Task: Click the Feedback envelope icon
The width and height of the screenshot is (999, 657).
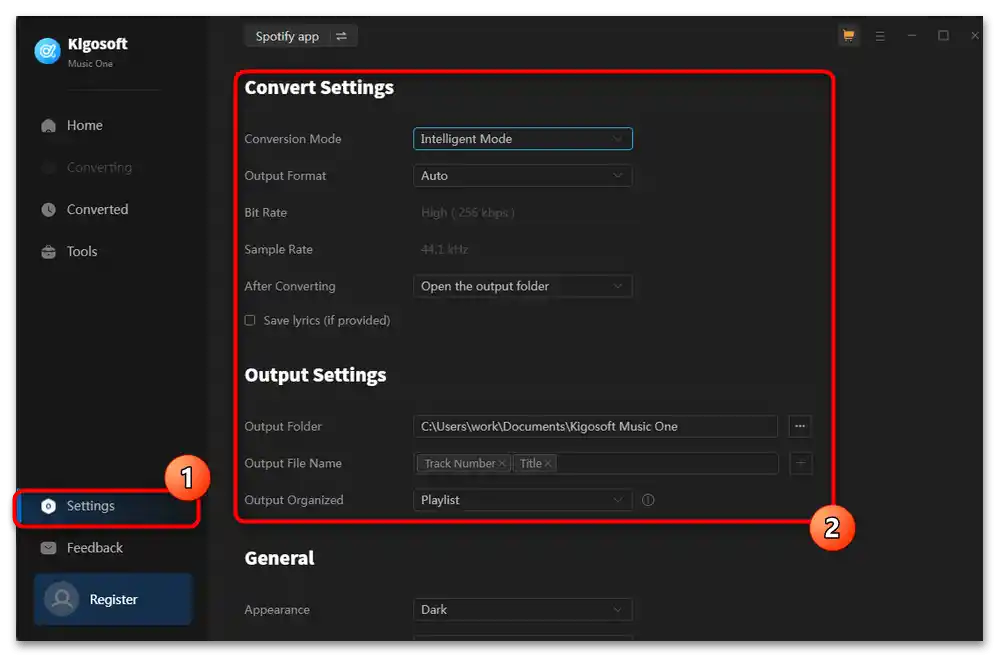Action: pos(48,548)
